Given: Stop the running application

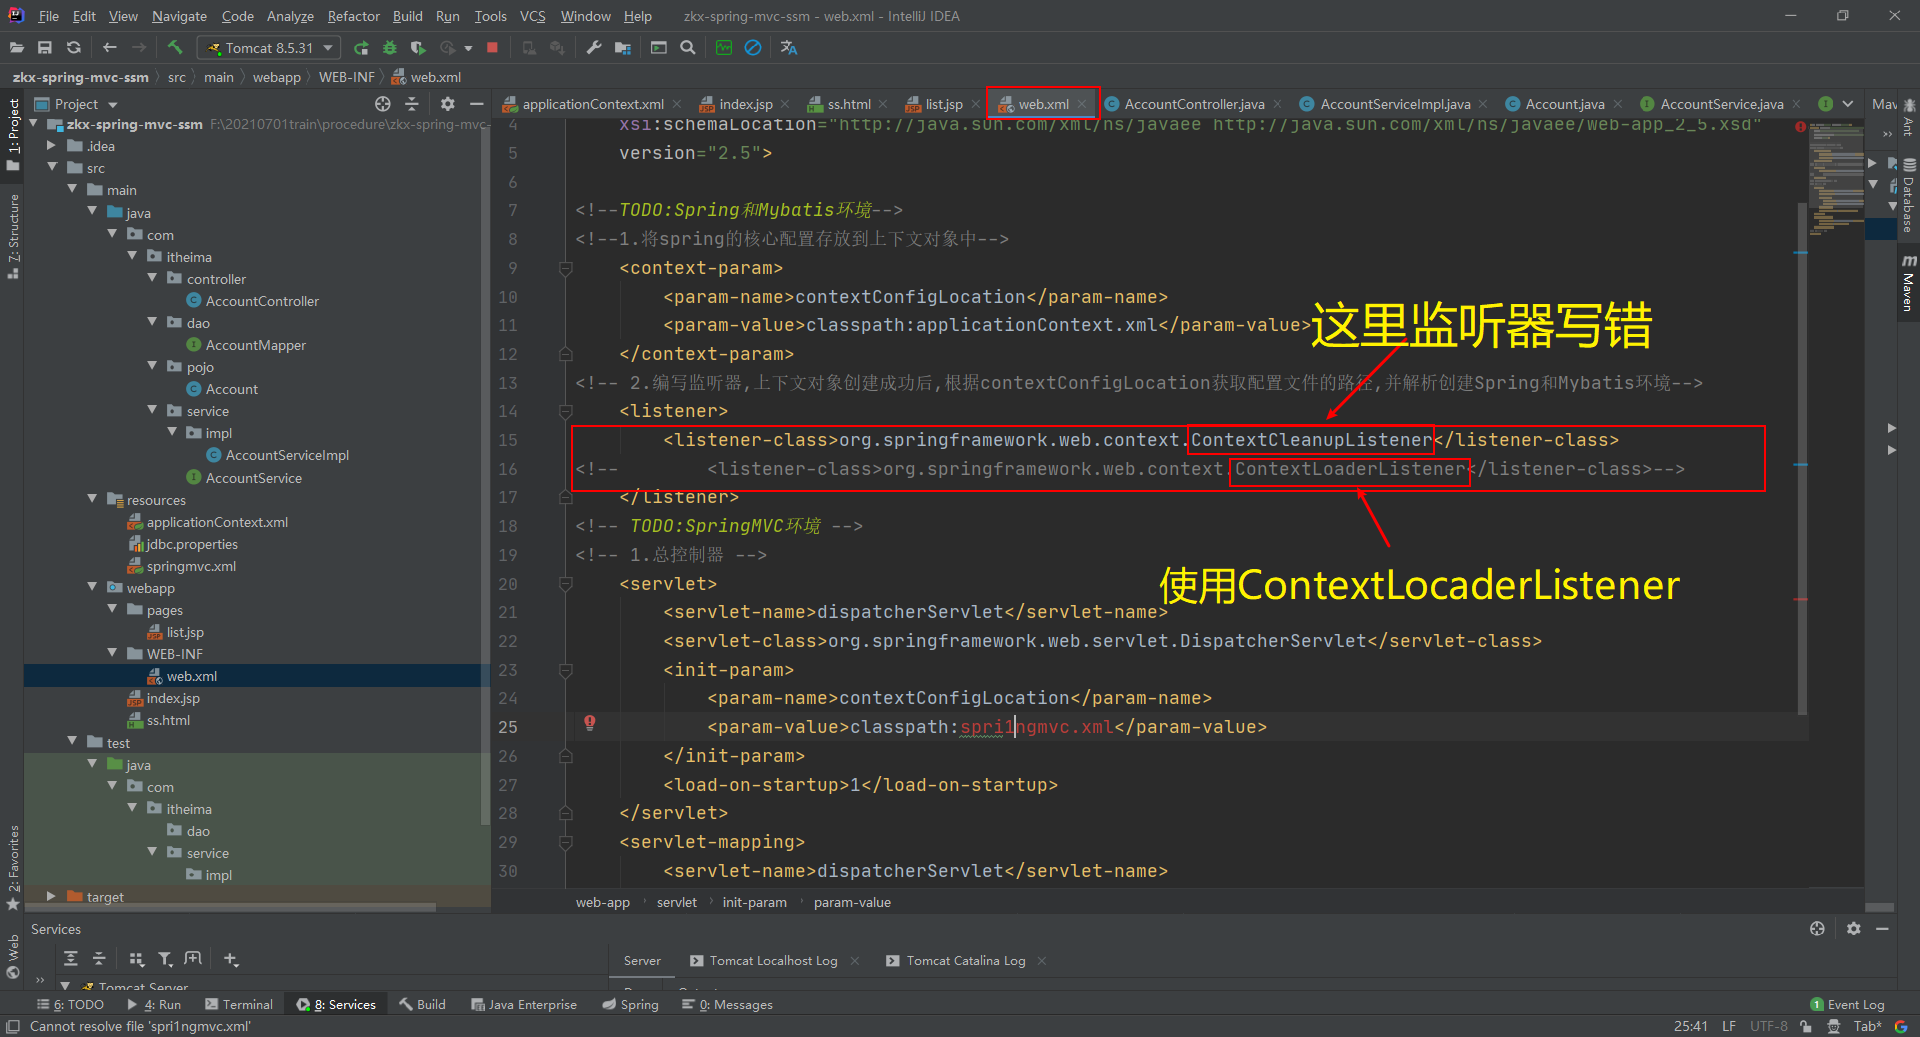Looking at the screenshot, I should [x=493, y=47].
